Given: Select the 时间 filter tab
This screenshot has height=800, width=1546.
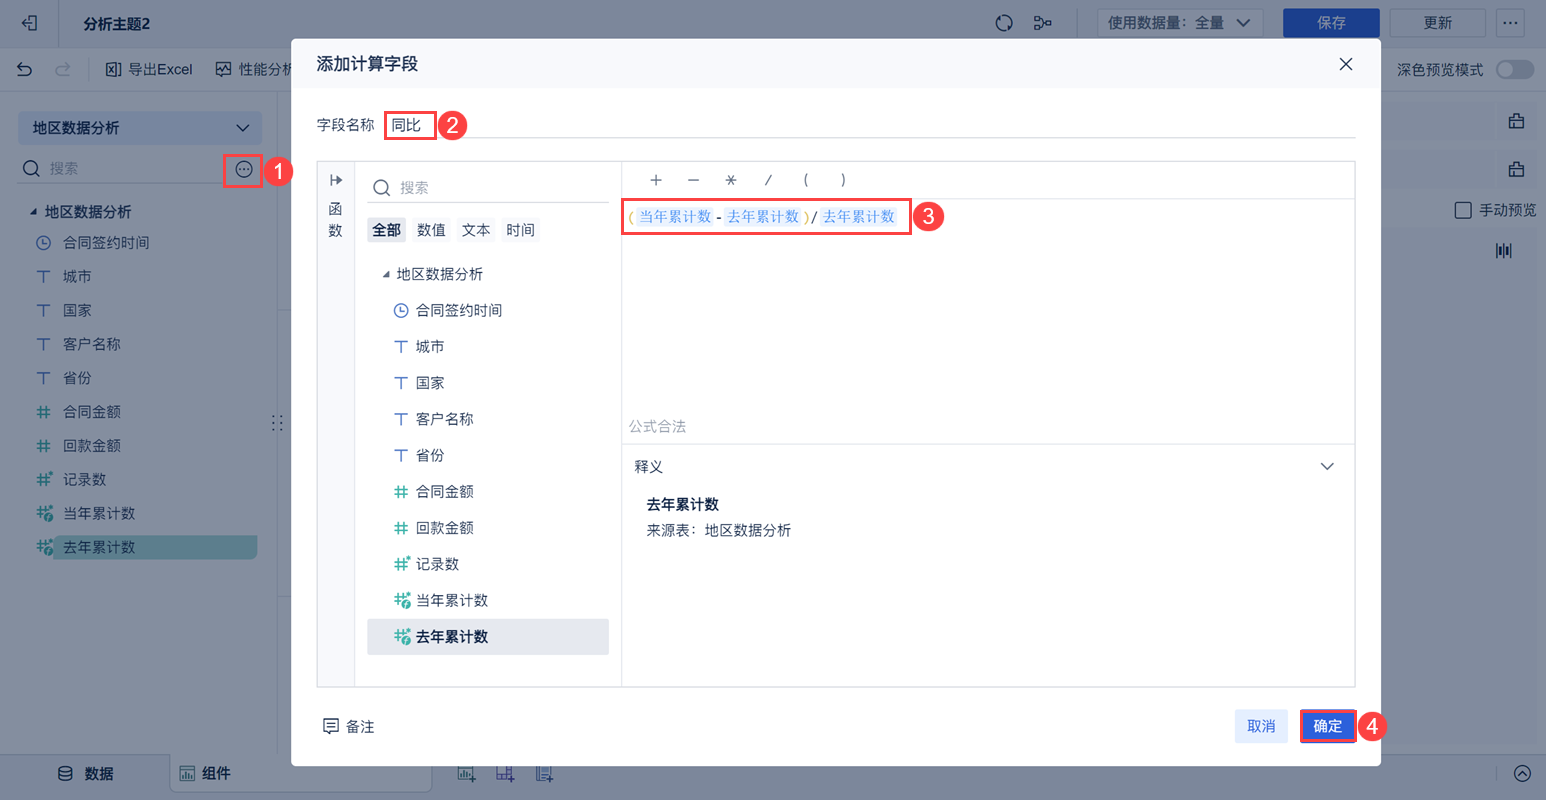Looking at the screenshot, I should click(520, 230).
